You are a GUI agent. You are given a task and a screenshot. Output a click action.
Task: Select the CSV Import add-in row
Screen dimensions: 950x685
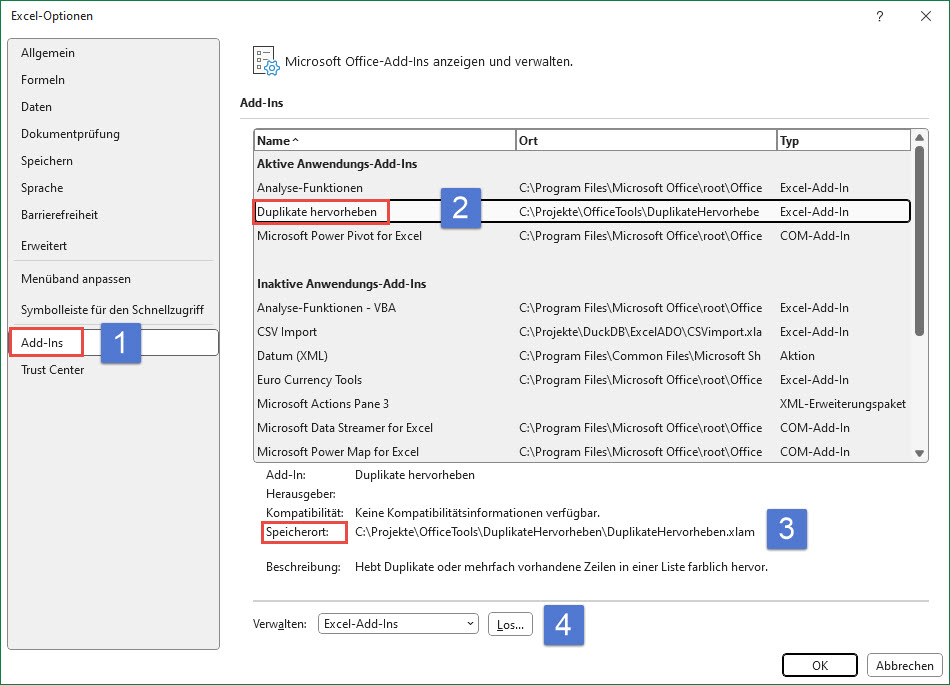(582, 332)
